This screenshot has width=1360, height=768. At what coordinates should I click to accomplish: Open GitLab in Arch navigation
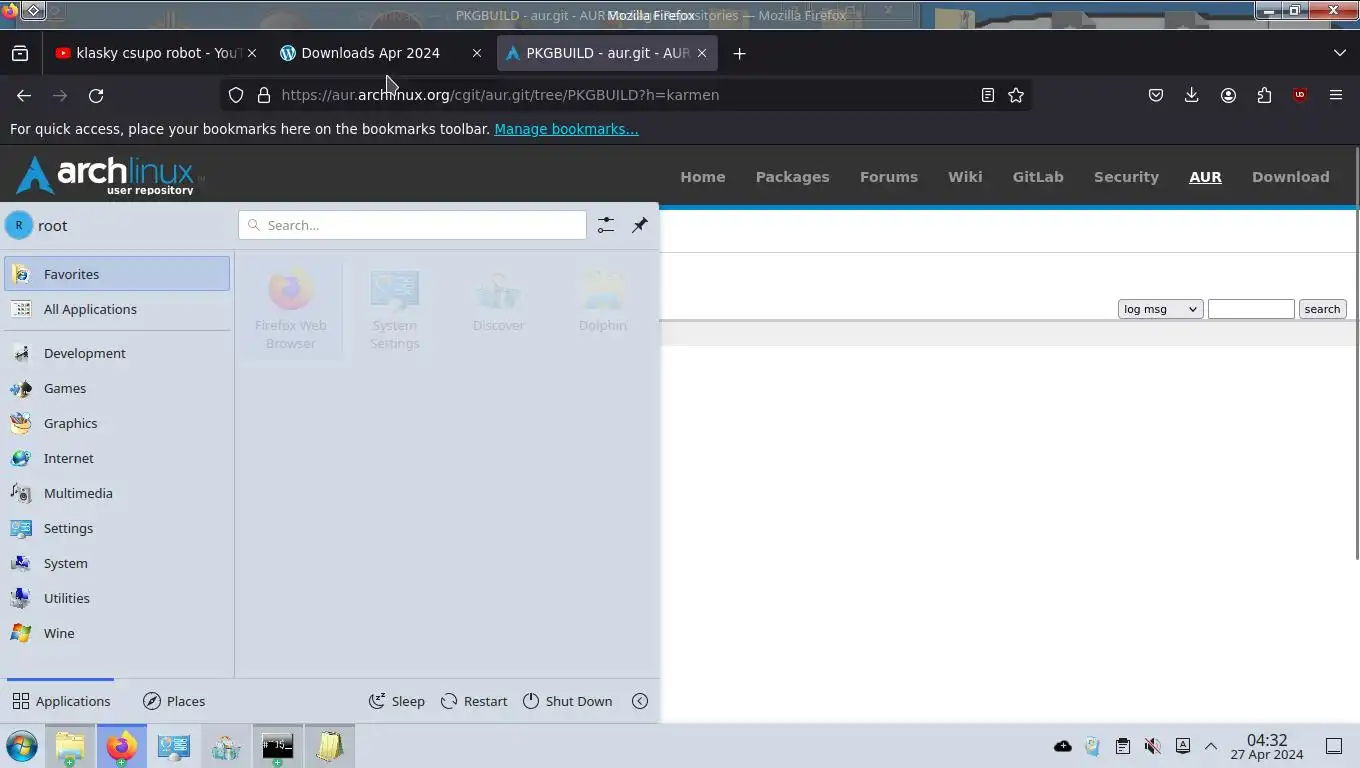(1038, 177)
